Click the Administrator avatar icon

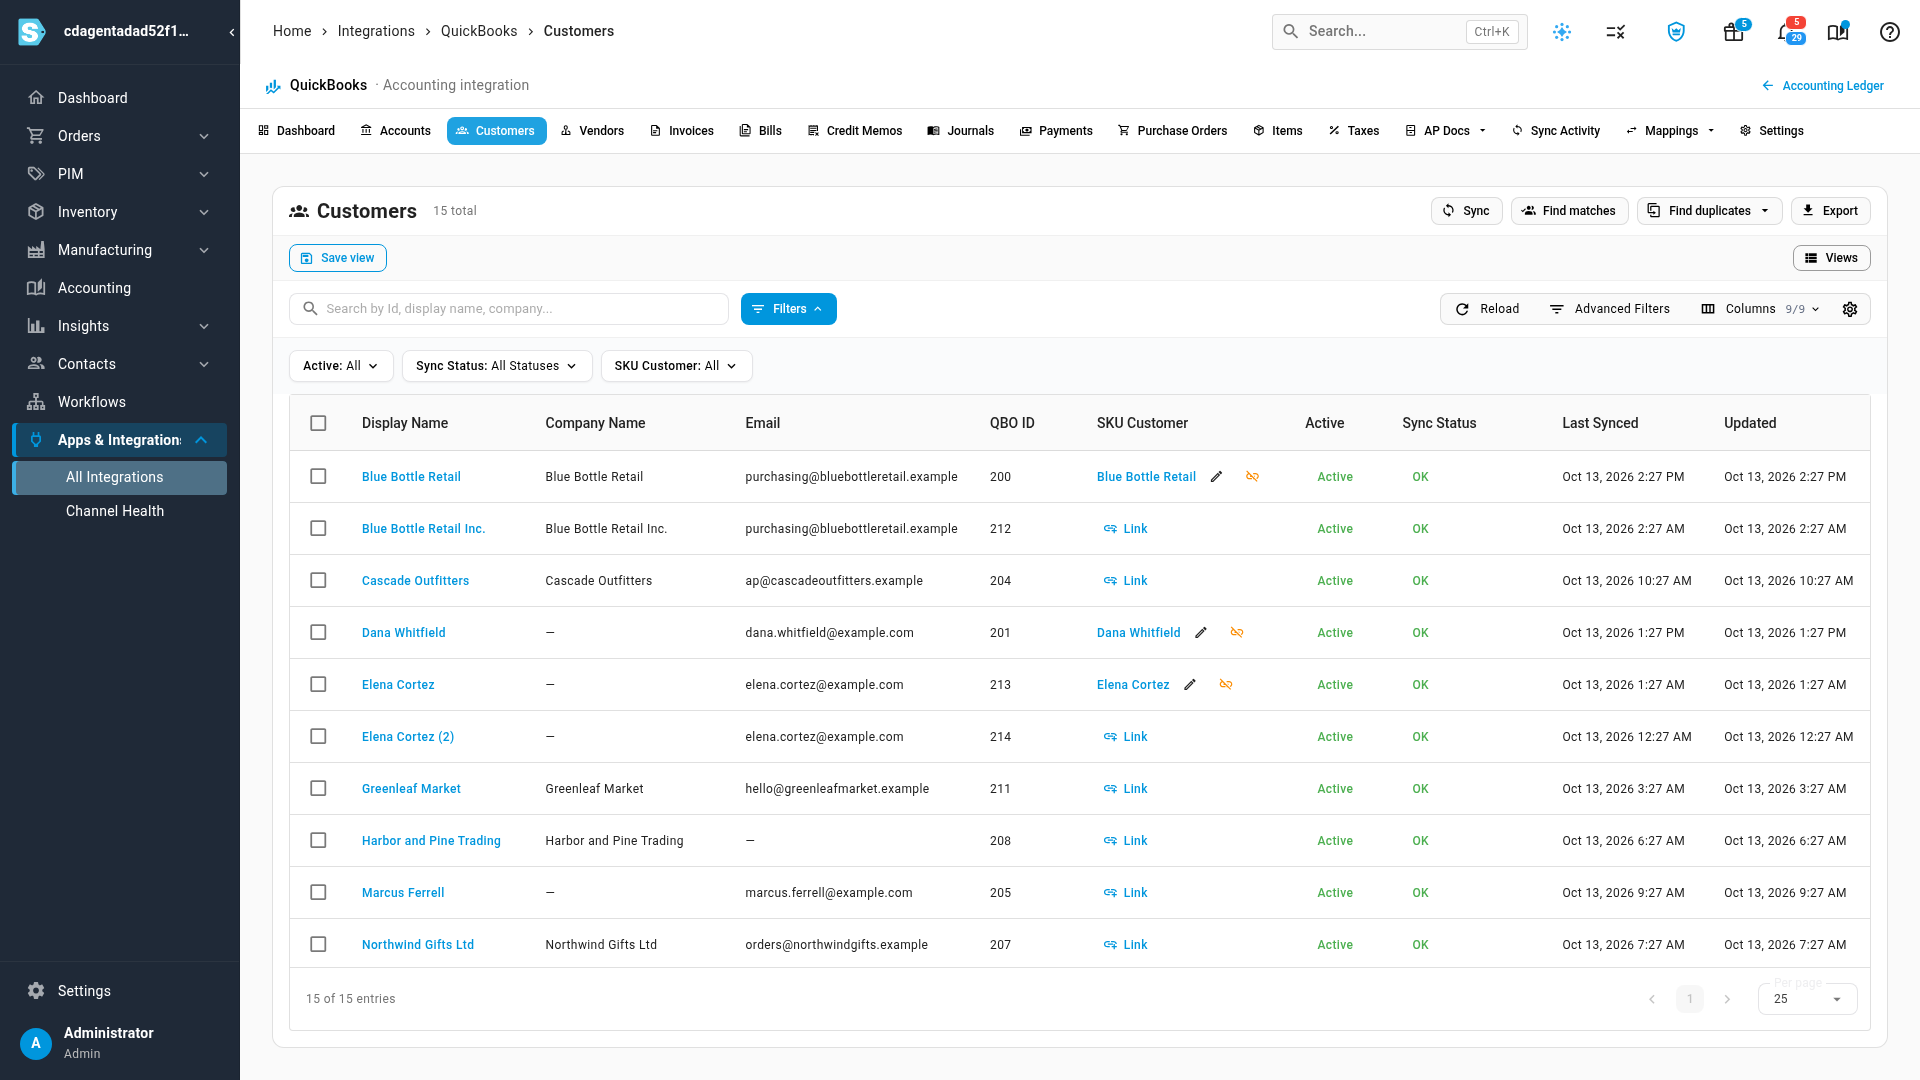(x=36, y=1043)
